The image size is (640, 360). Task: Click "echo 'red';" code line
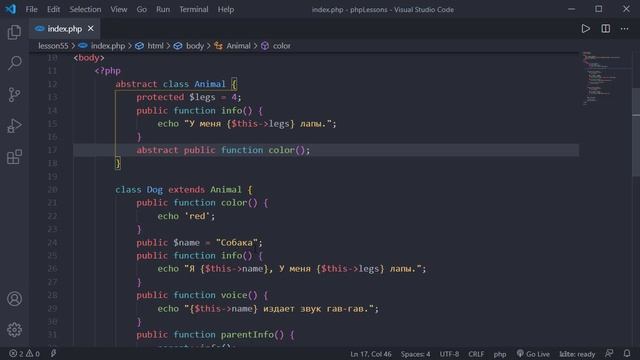[x=186, y=216]
